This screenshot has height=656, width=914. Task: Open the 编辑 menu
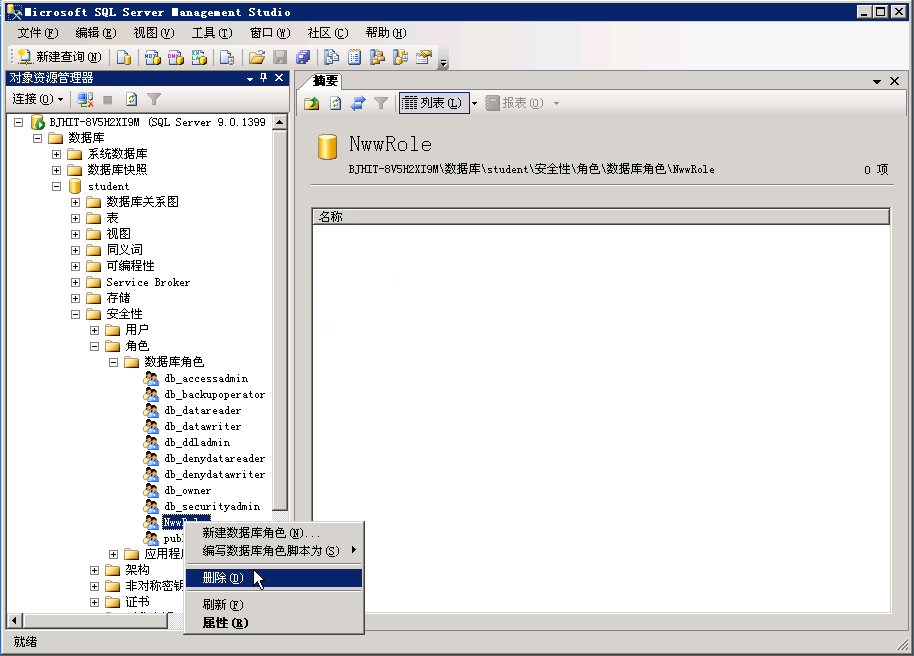point(96,33)
